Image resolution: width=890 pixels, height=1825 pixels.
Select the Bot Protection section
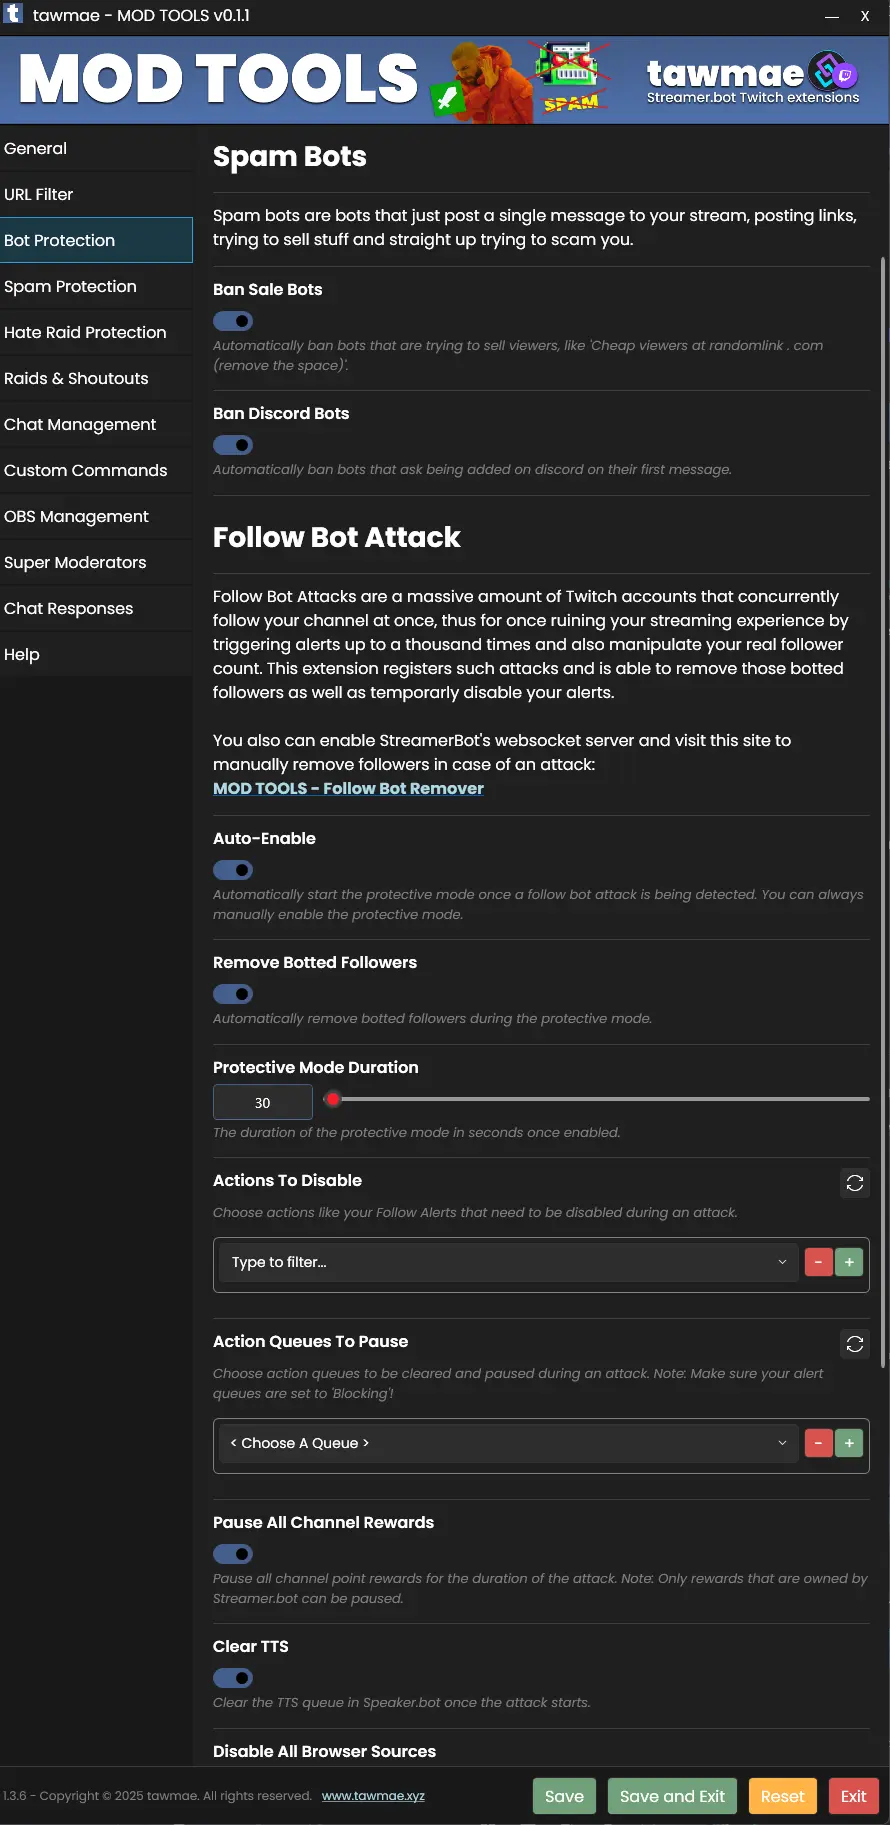[x=96, y=240]
